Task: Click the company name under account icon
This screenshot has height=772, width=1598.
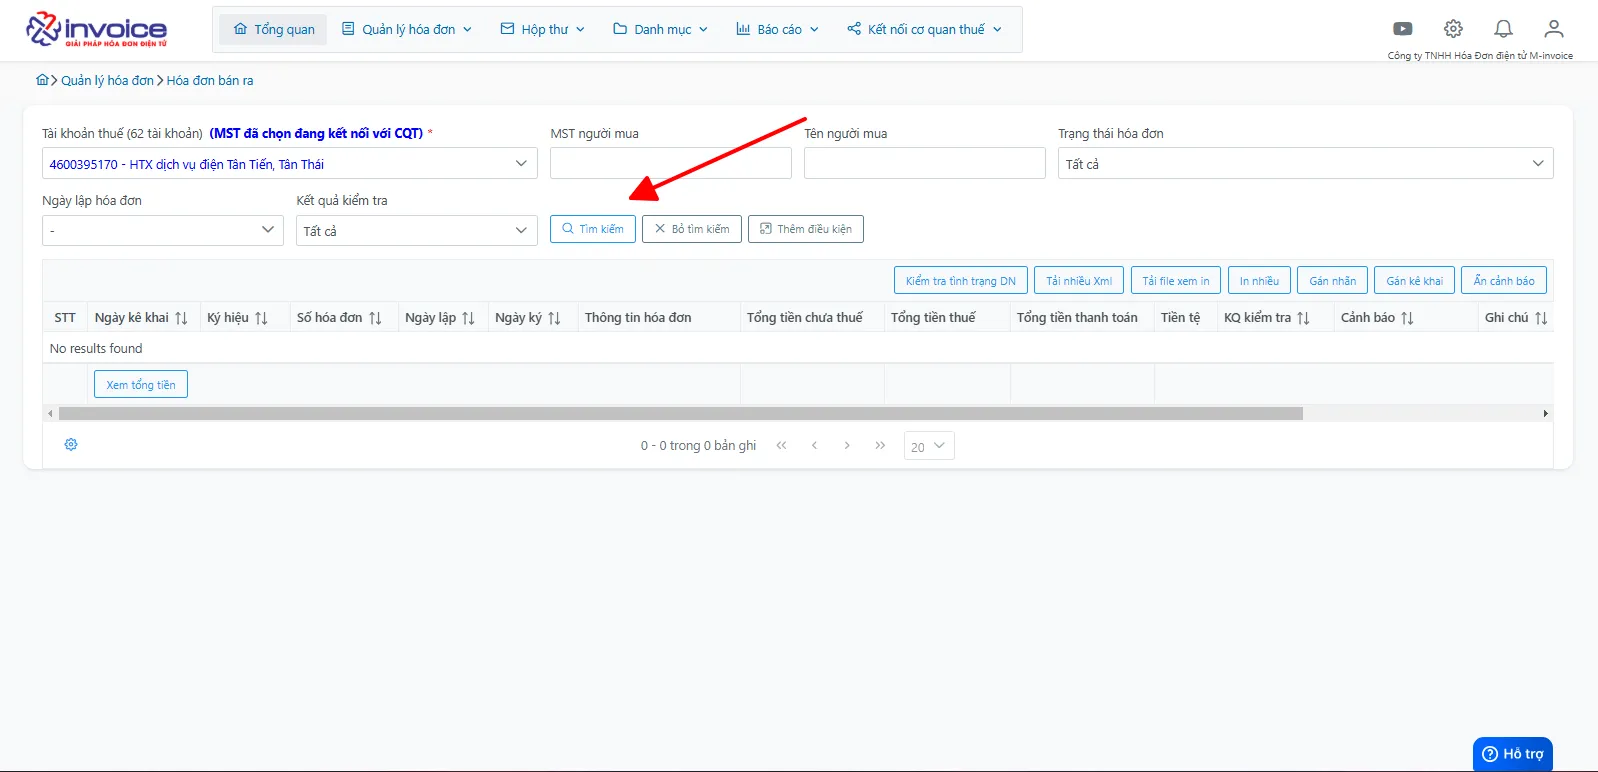Action: click(1480, 56)
